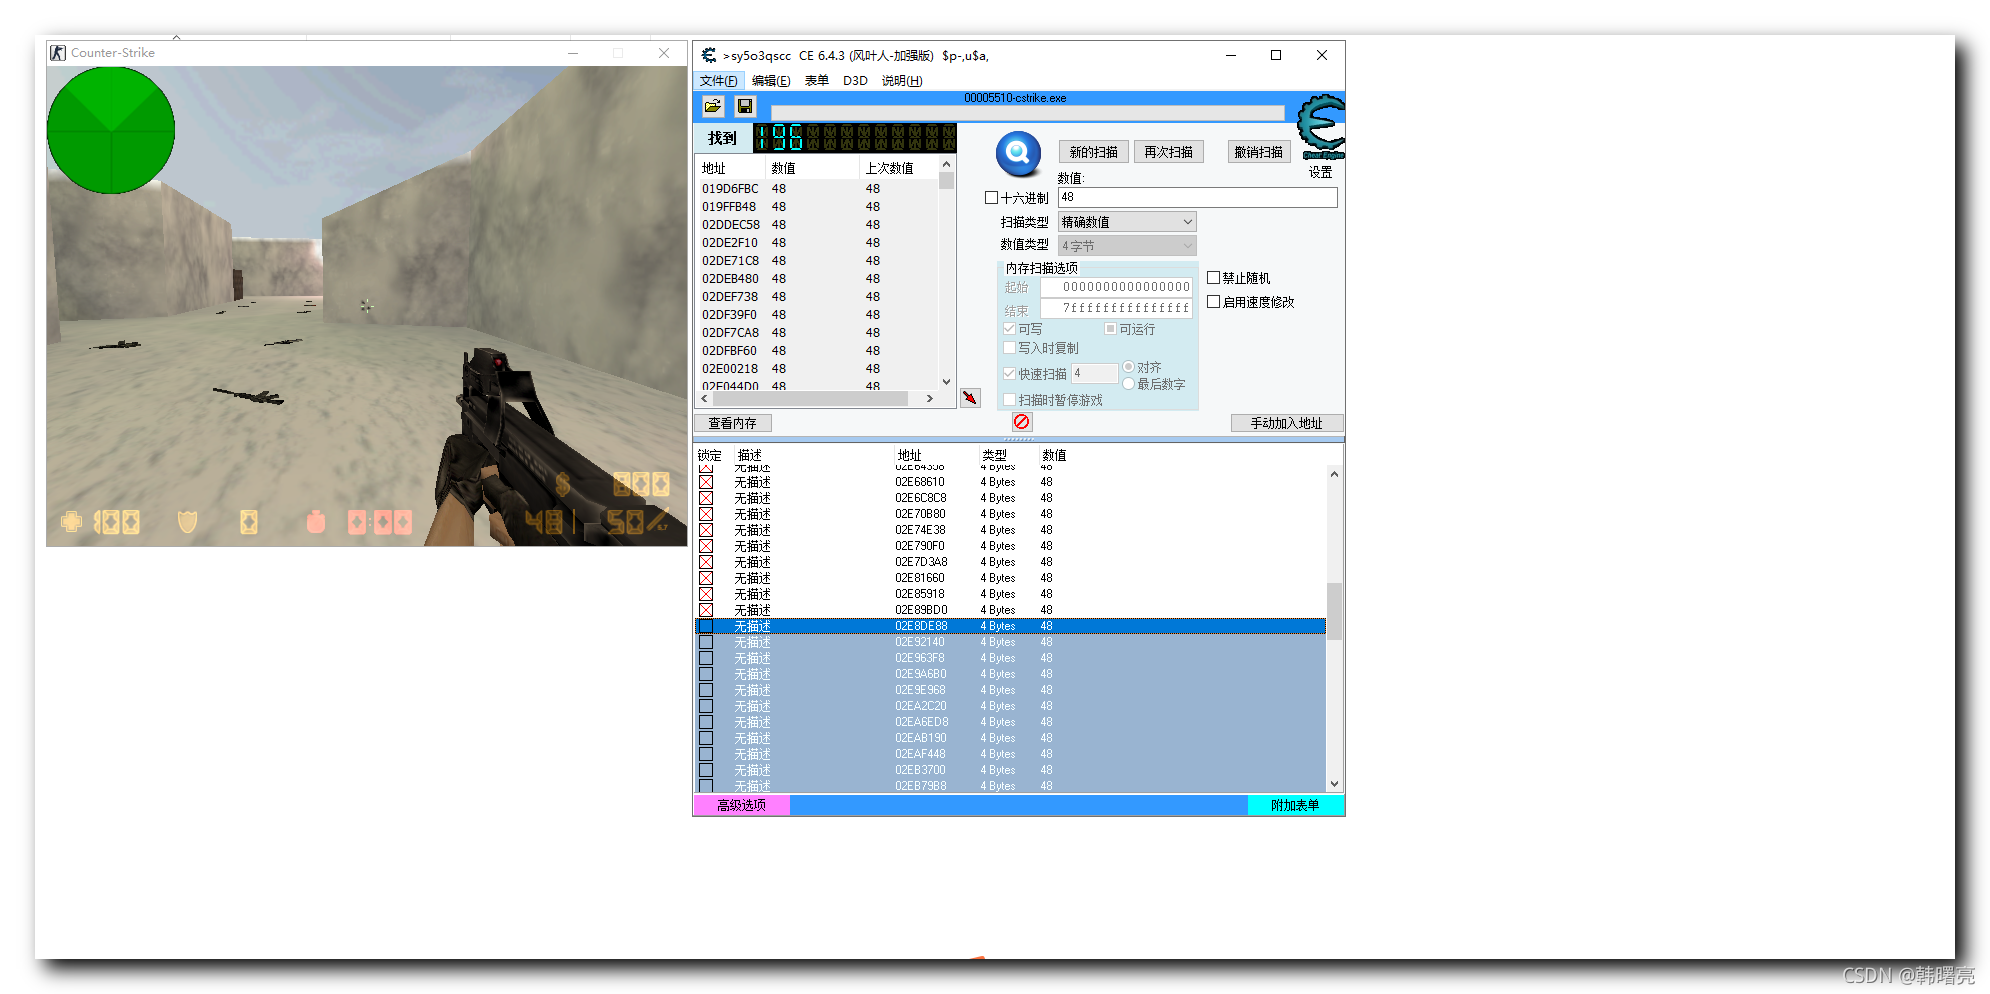This screenshot has width=1990, height=994.
Task: Unlock the frozen address 02E68610
Action: click(706, 482)
